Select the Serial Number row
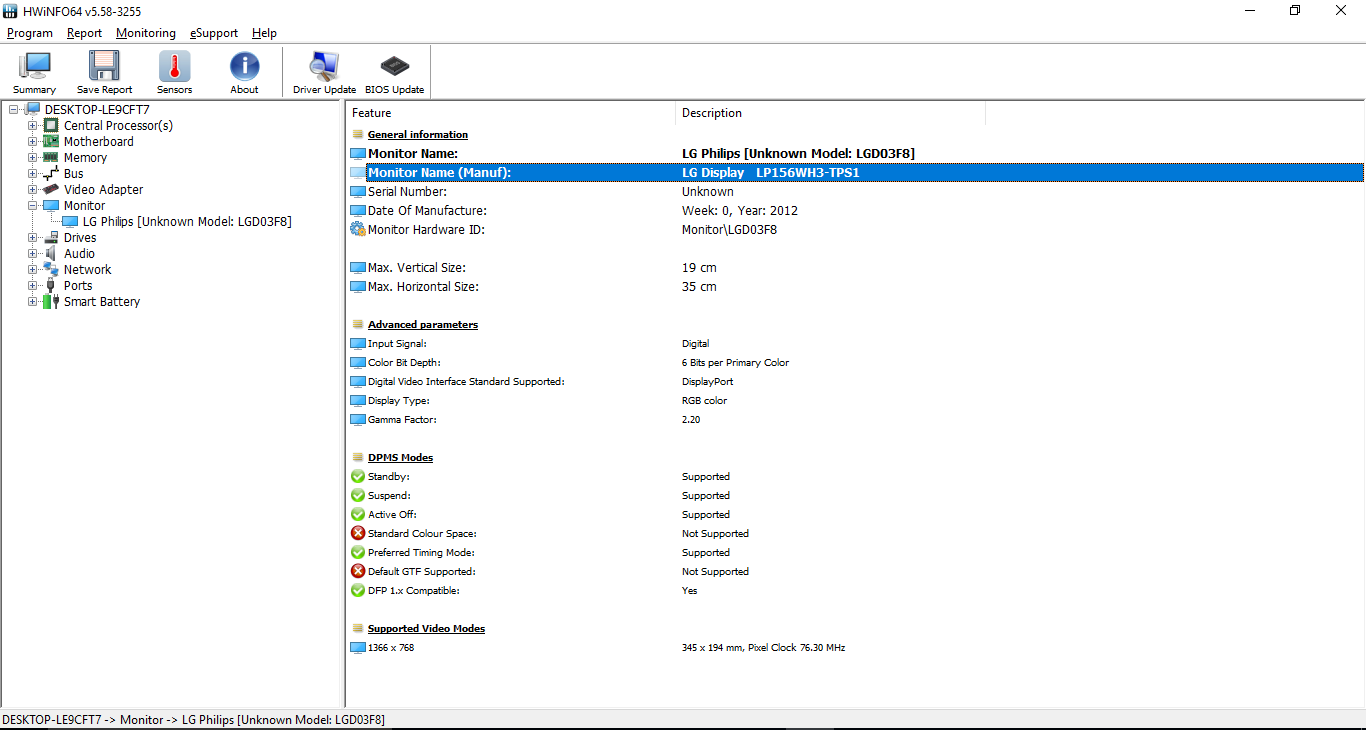 click(856, 191)
